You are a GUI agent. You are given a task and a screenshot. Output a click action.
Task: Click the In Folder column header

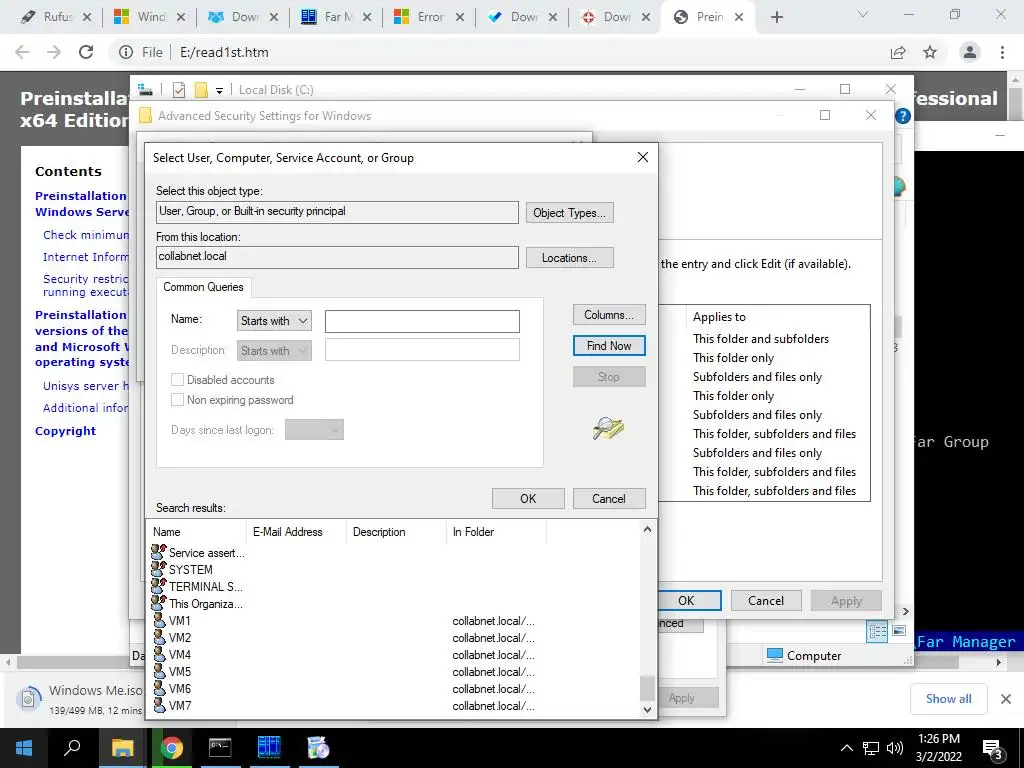[496, 532]
